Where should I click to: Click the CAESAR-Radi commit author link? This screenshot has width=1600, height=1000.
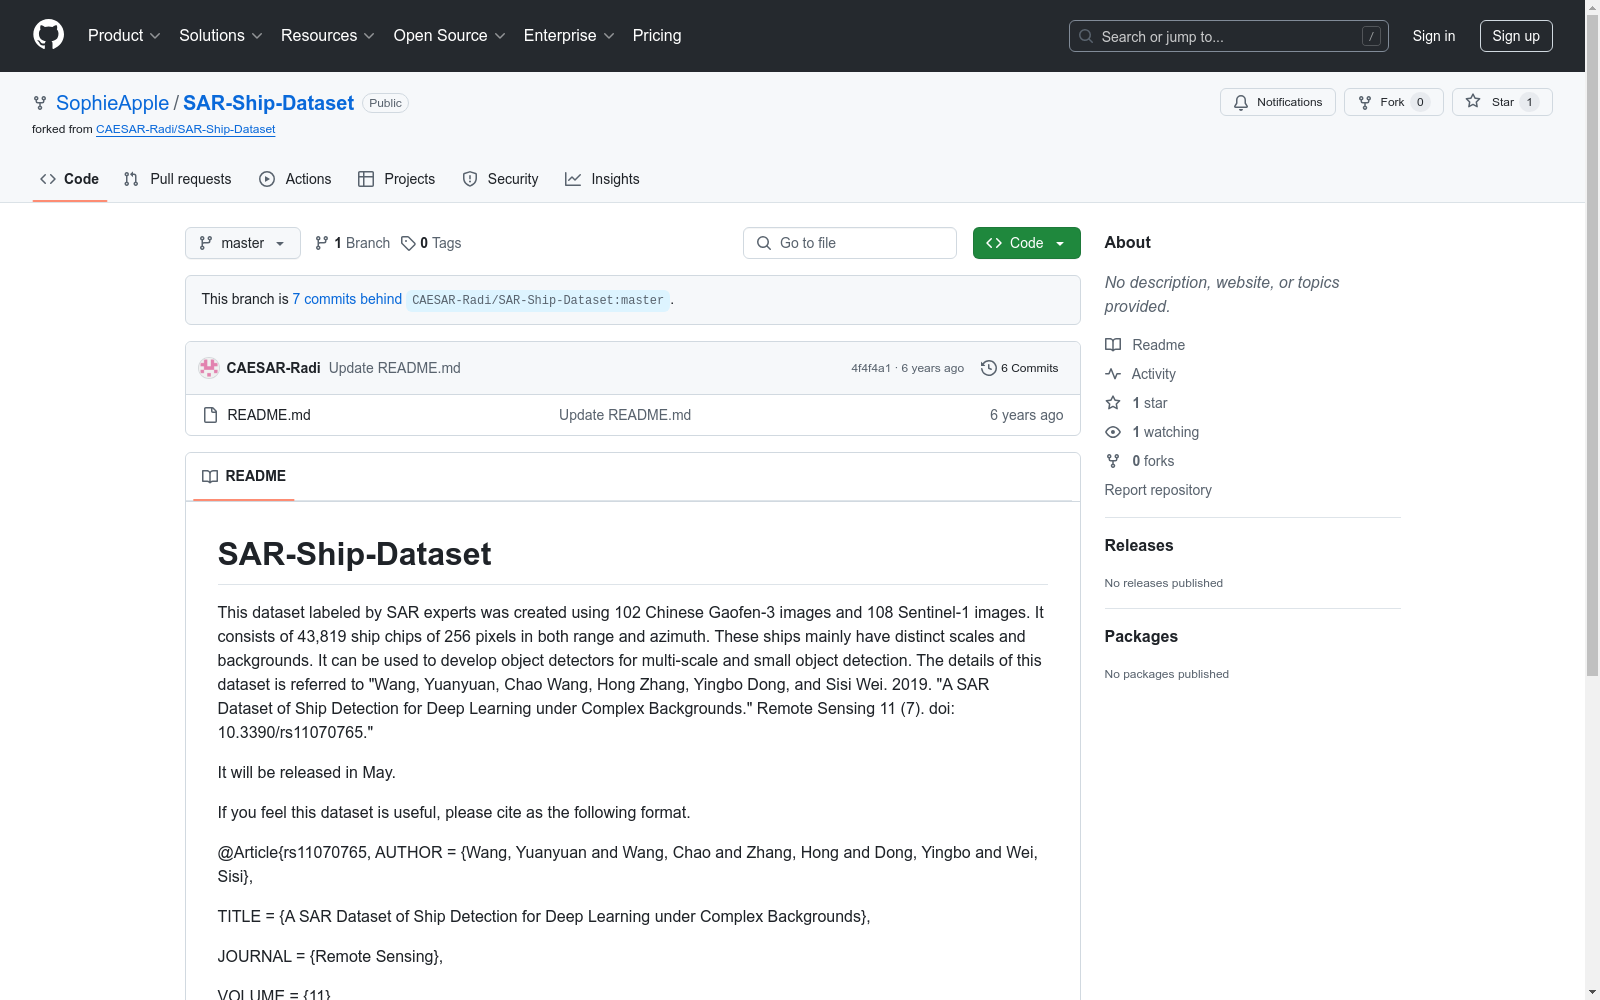tap(274, 368)
